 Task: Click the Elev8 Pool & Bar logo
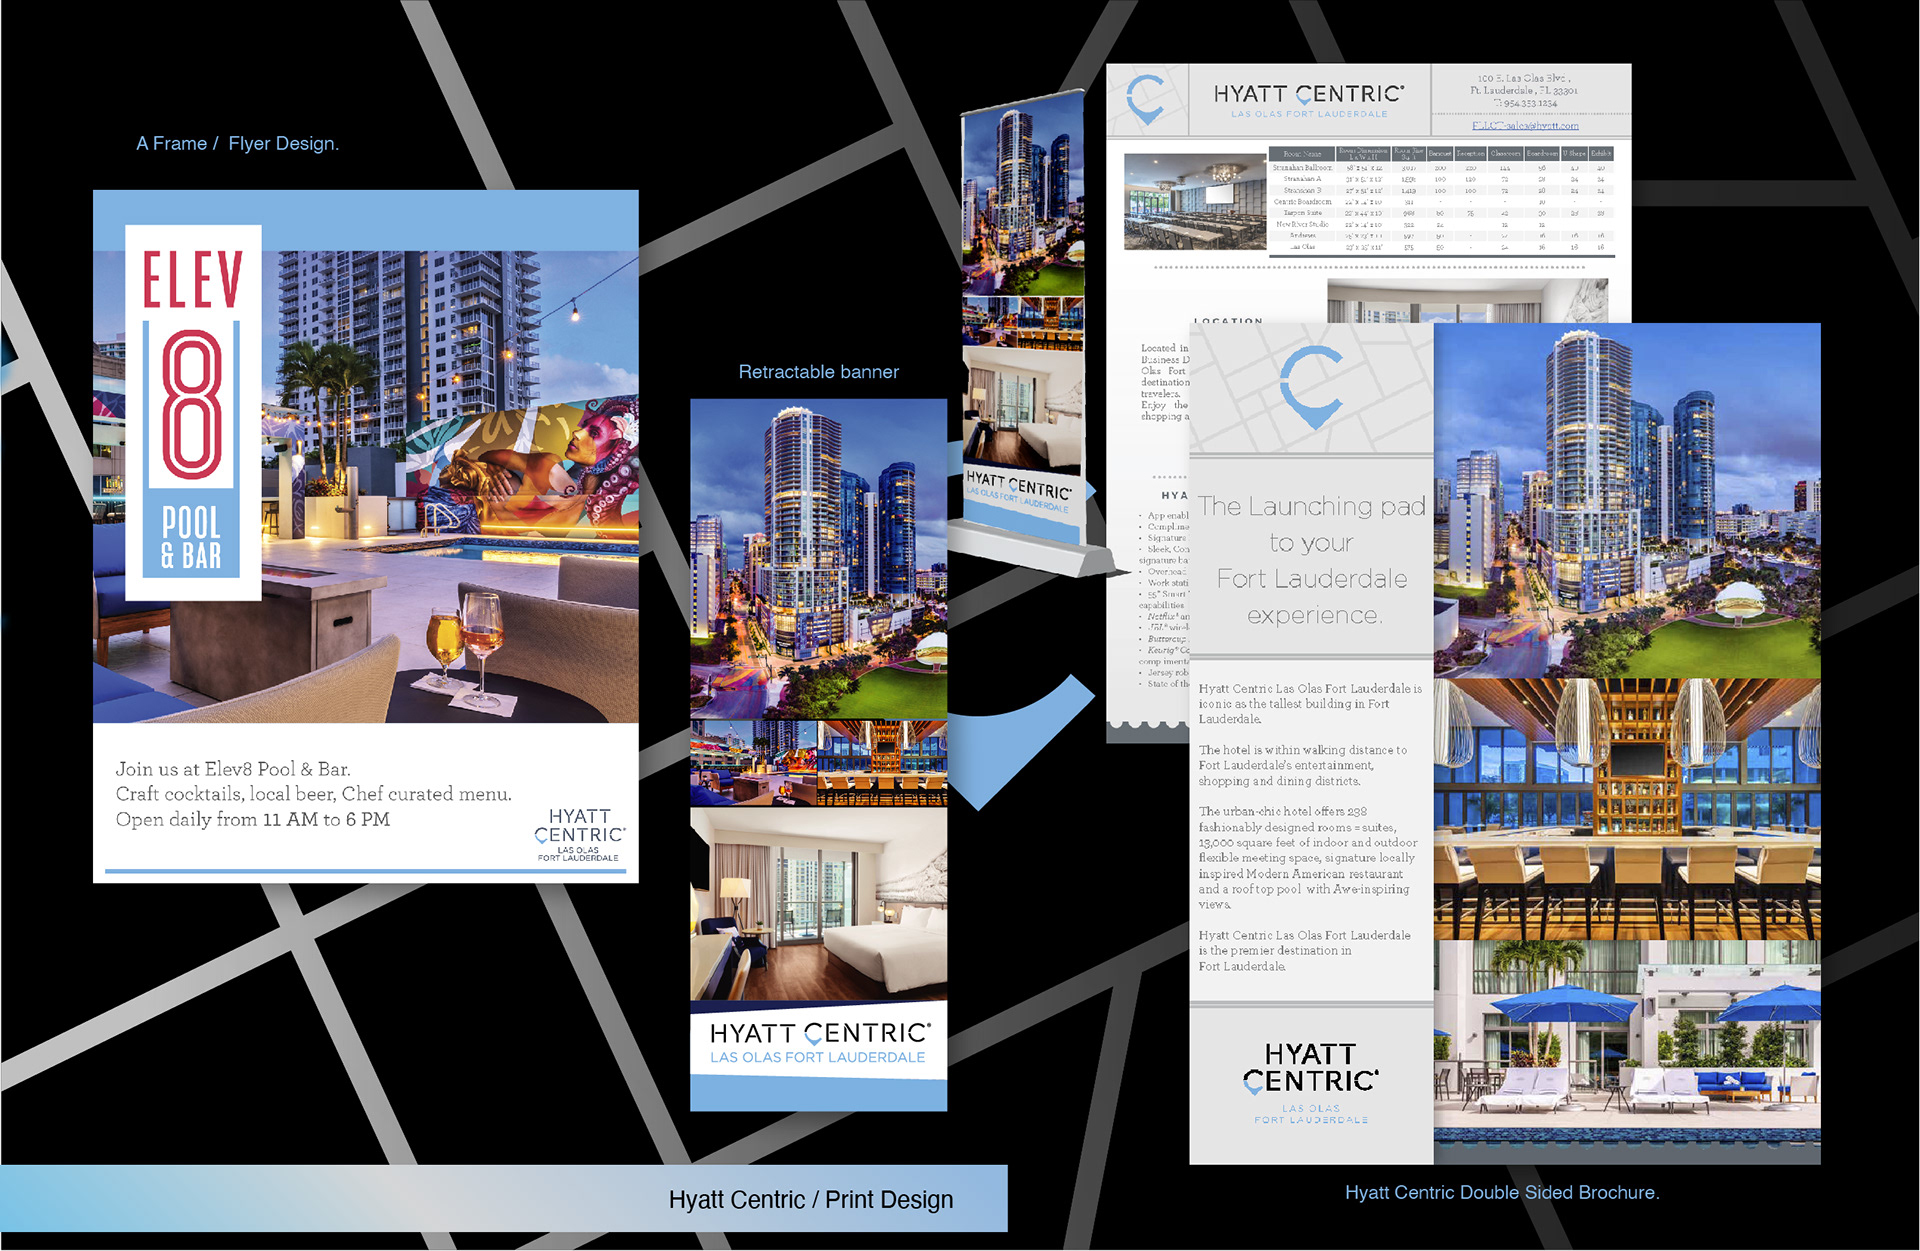click(x=193, y=412)
